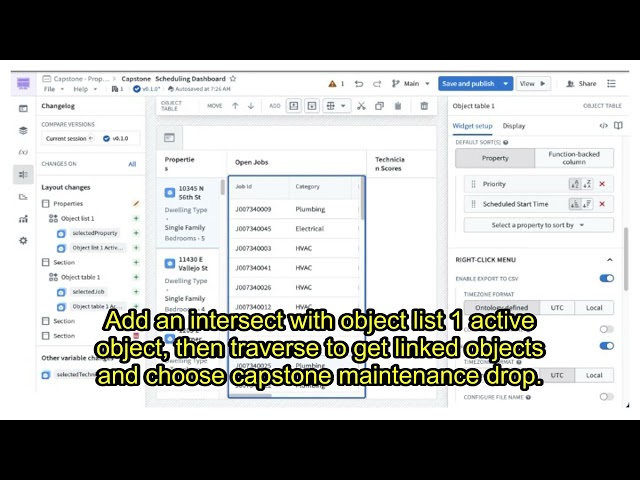Click the View button

point(533,84)
